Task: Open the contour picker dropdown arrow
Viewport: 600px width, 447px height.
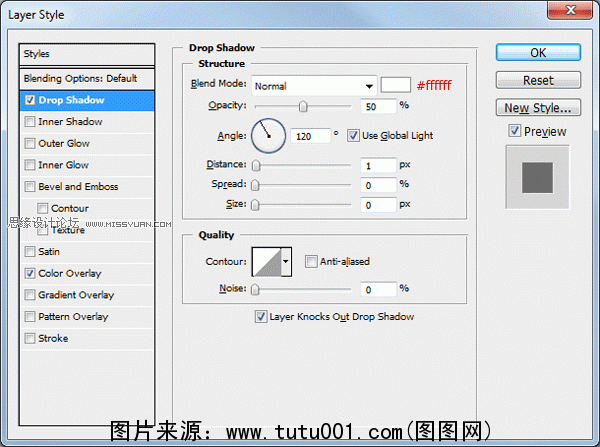Action: tap(286, 262)
